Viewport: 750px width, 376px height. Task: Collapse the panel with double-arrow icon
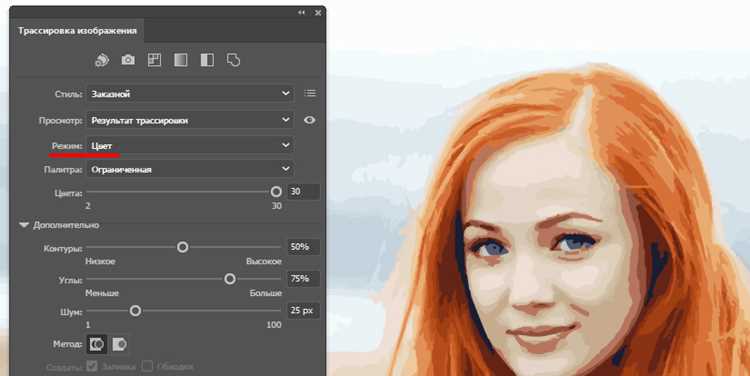pos(301,12)
